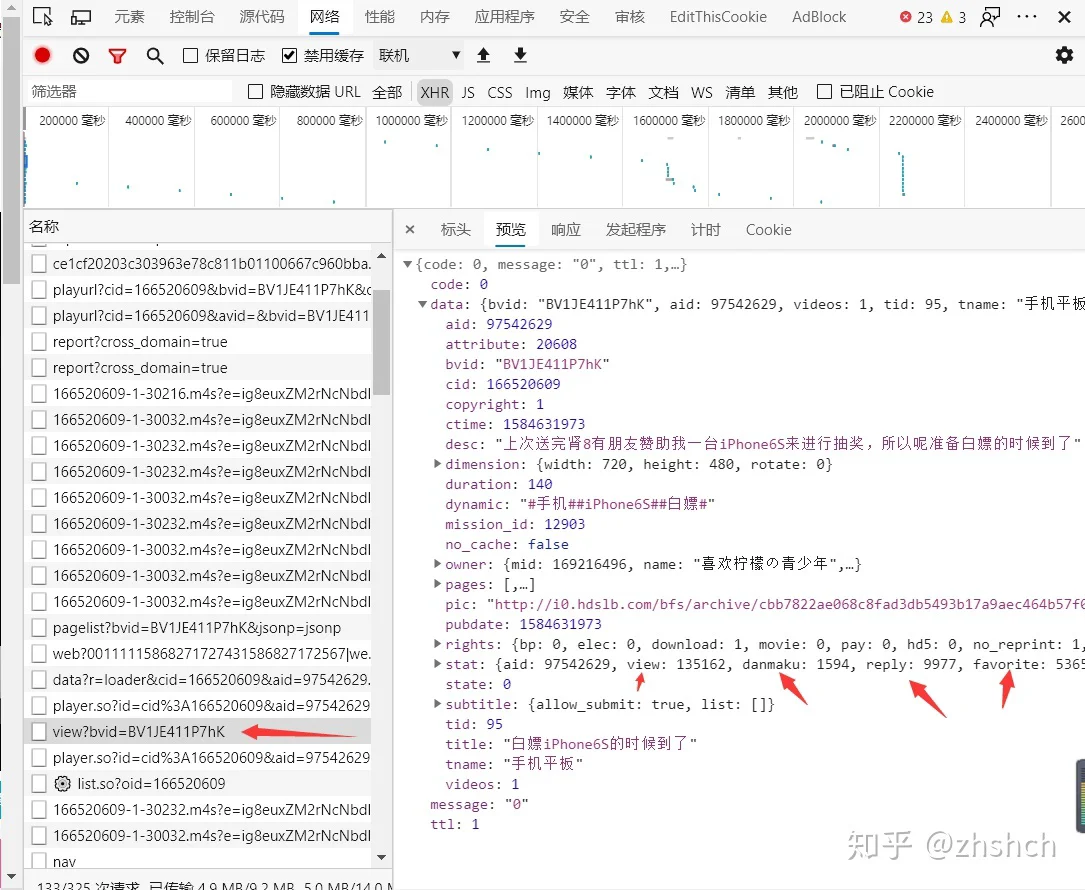Image resolution: width=1085 pixels, height=890 pixels.
Task: Click the gear icon beside list.so?oid=166520609
Action: coord(62,783)
